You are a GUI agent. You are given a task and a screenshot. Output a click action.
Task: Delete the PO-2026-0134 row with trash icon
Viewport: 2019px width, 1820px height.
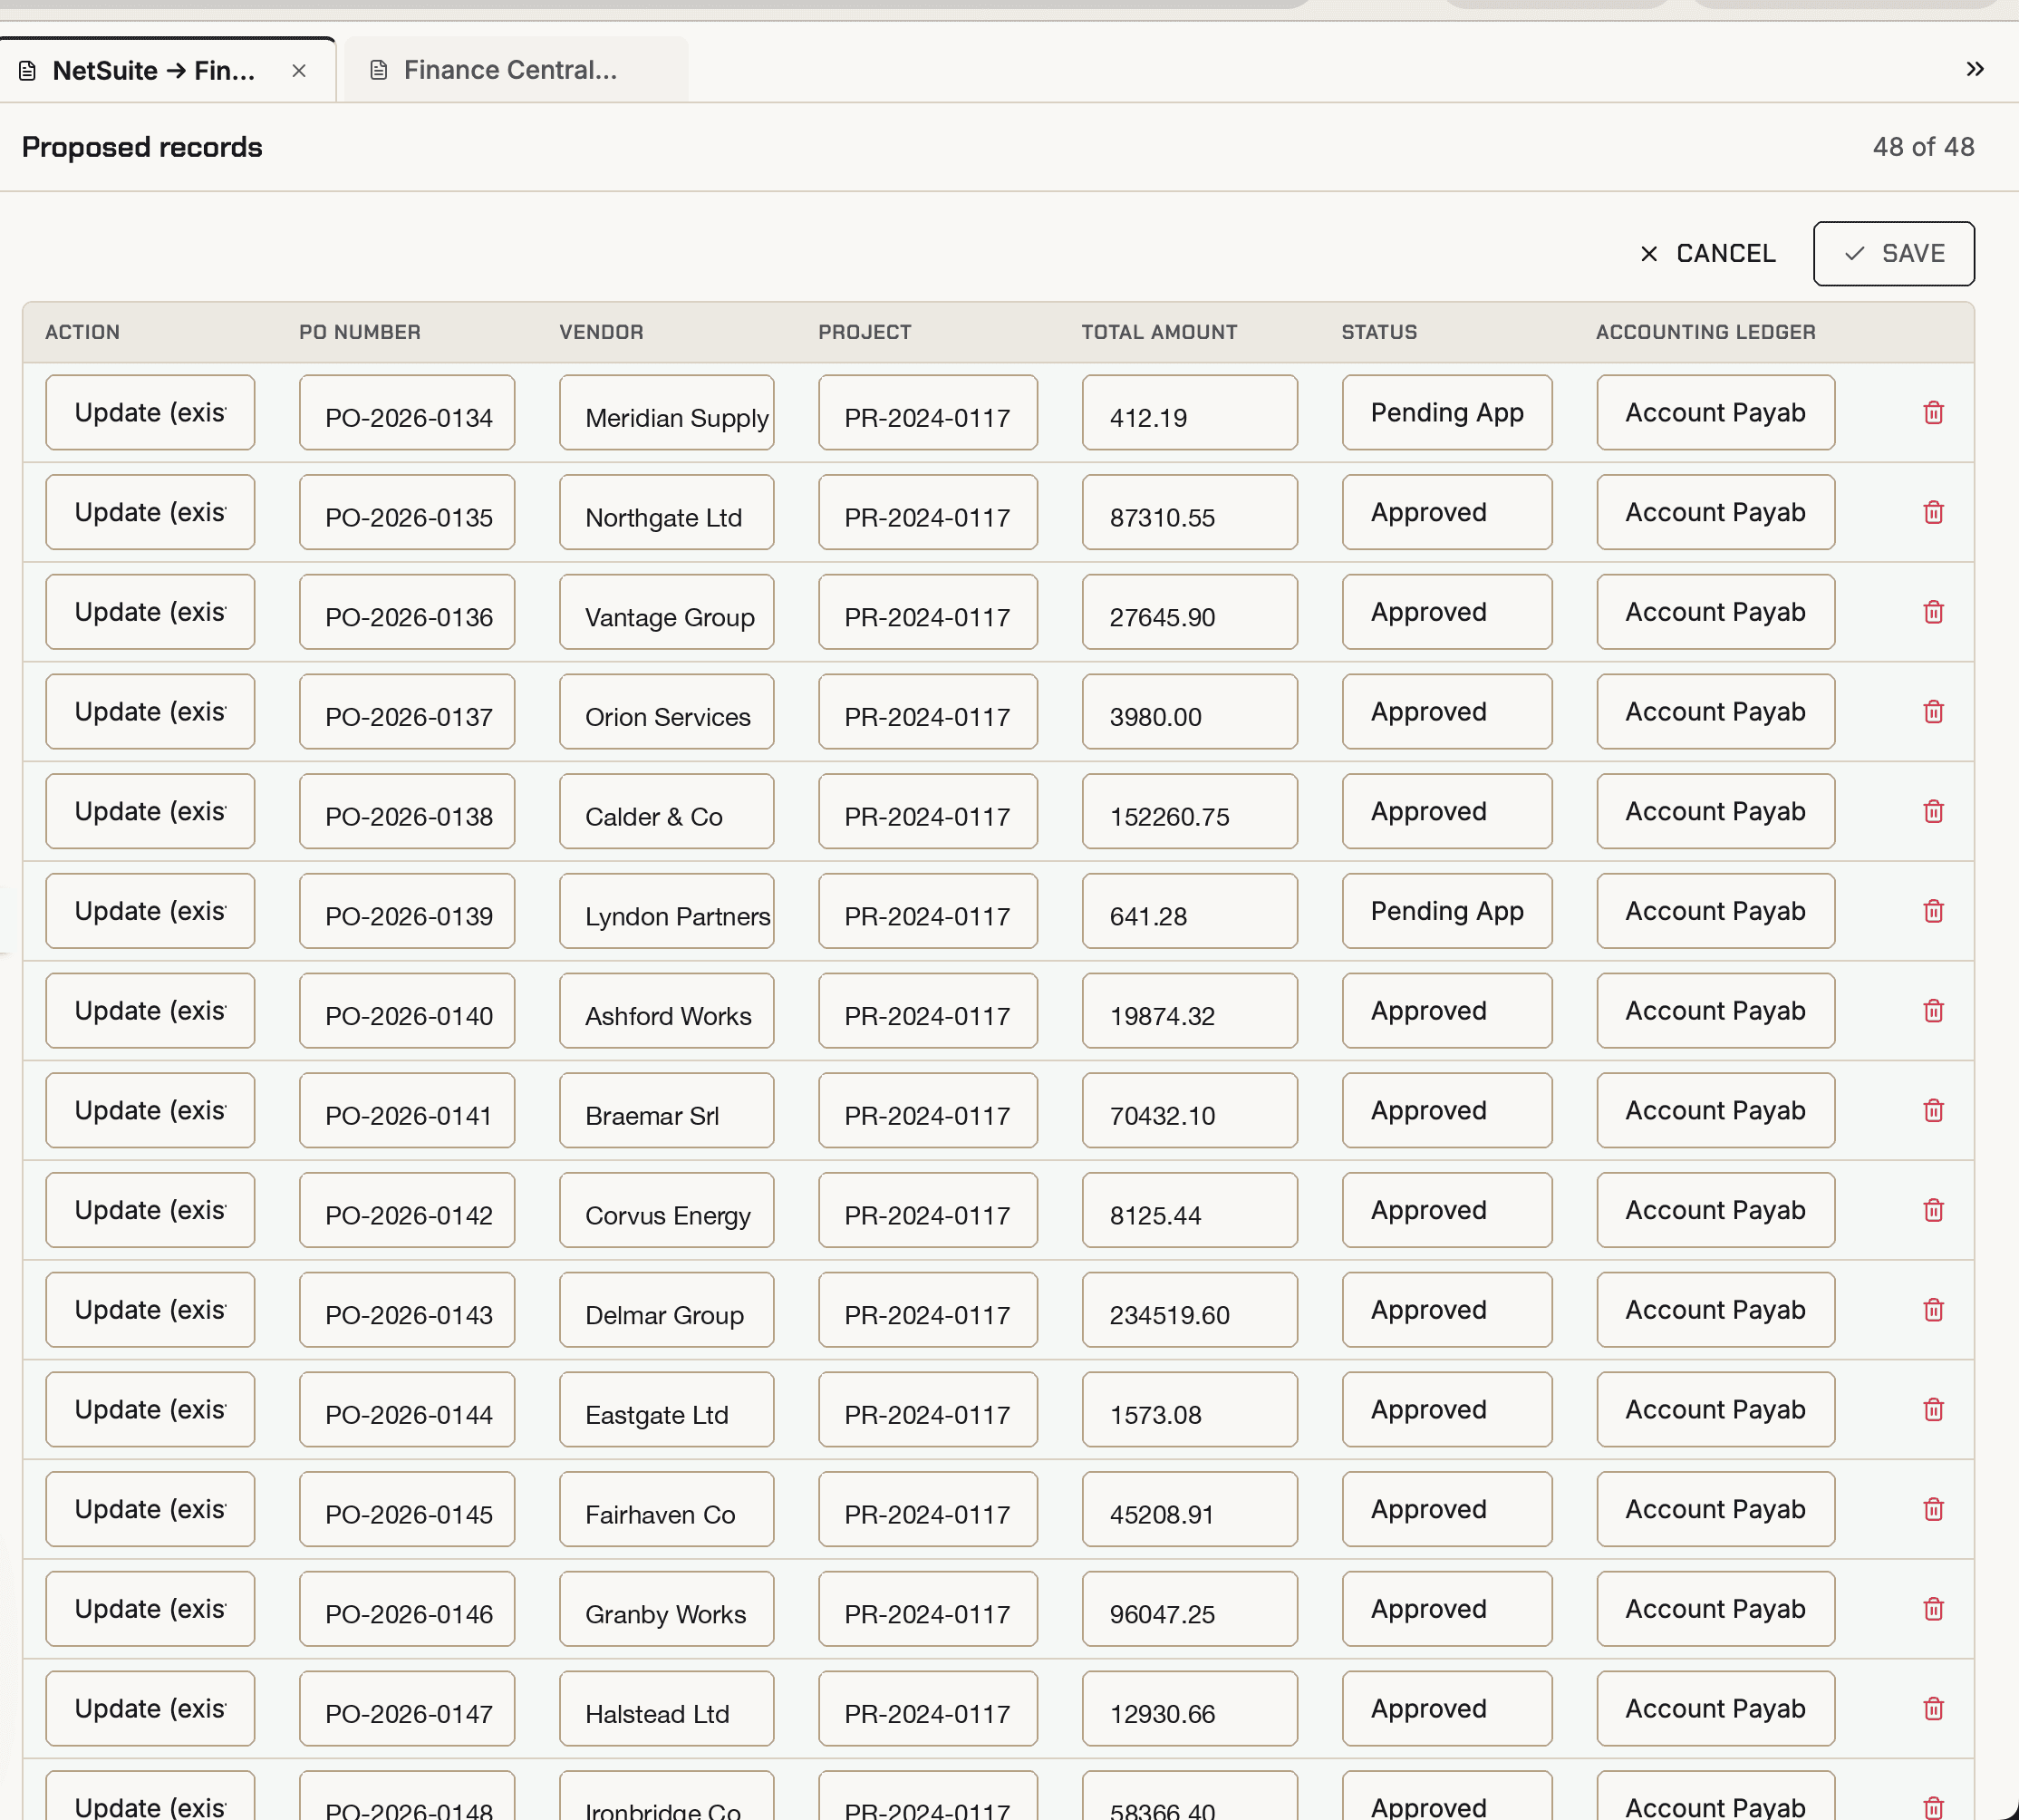click(1933, 413)
